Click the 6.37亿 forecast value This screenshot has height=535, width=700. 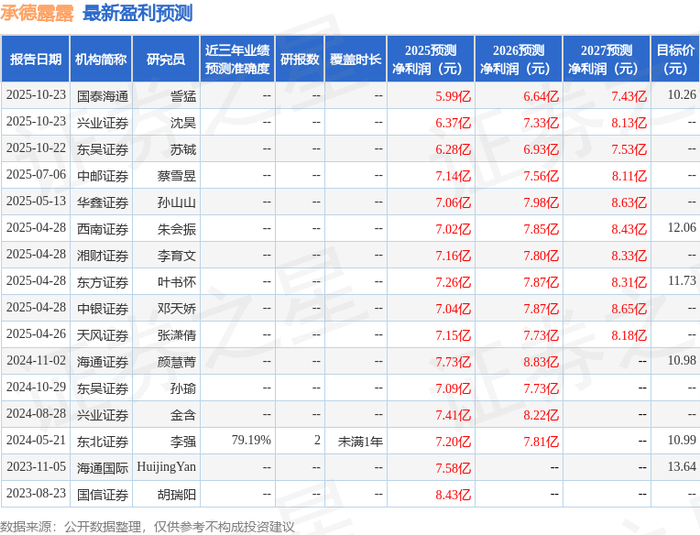453,122
